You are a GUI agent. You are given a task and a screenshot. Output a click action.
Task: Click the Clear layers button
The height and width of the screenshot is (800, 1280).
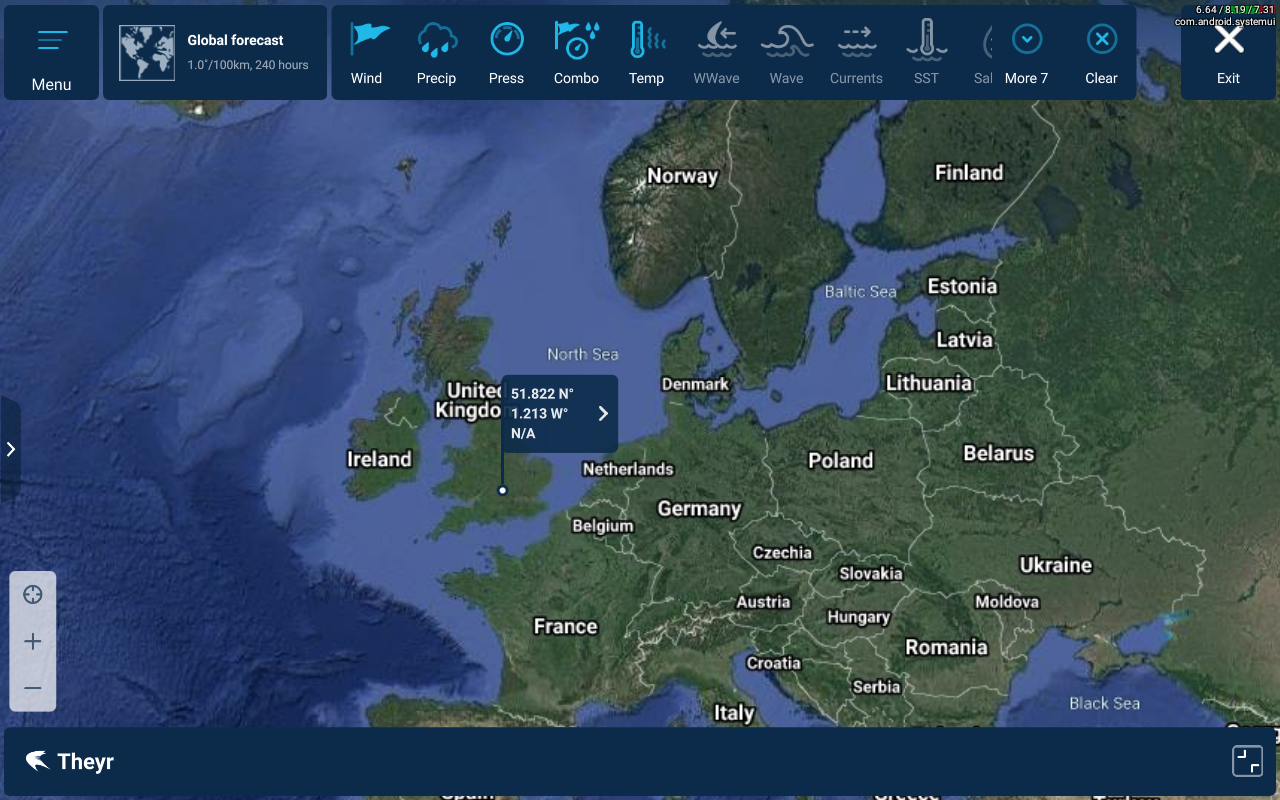(x=1101, y=40)
